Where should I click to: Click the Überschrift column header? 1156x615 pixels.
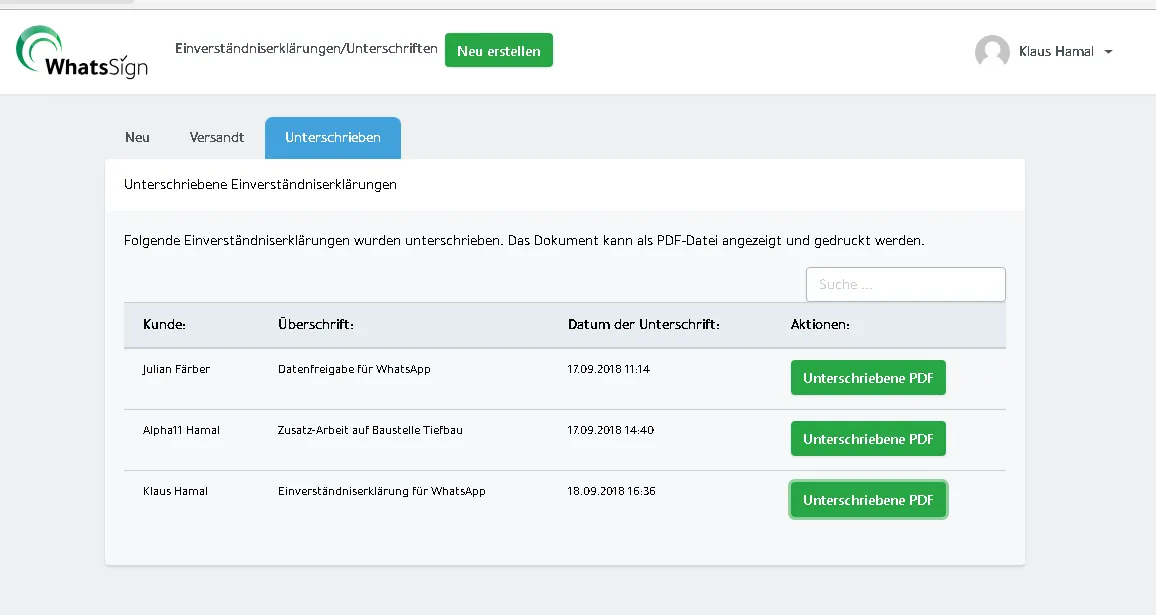click(x=316, y=325)
